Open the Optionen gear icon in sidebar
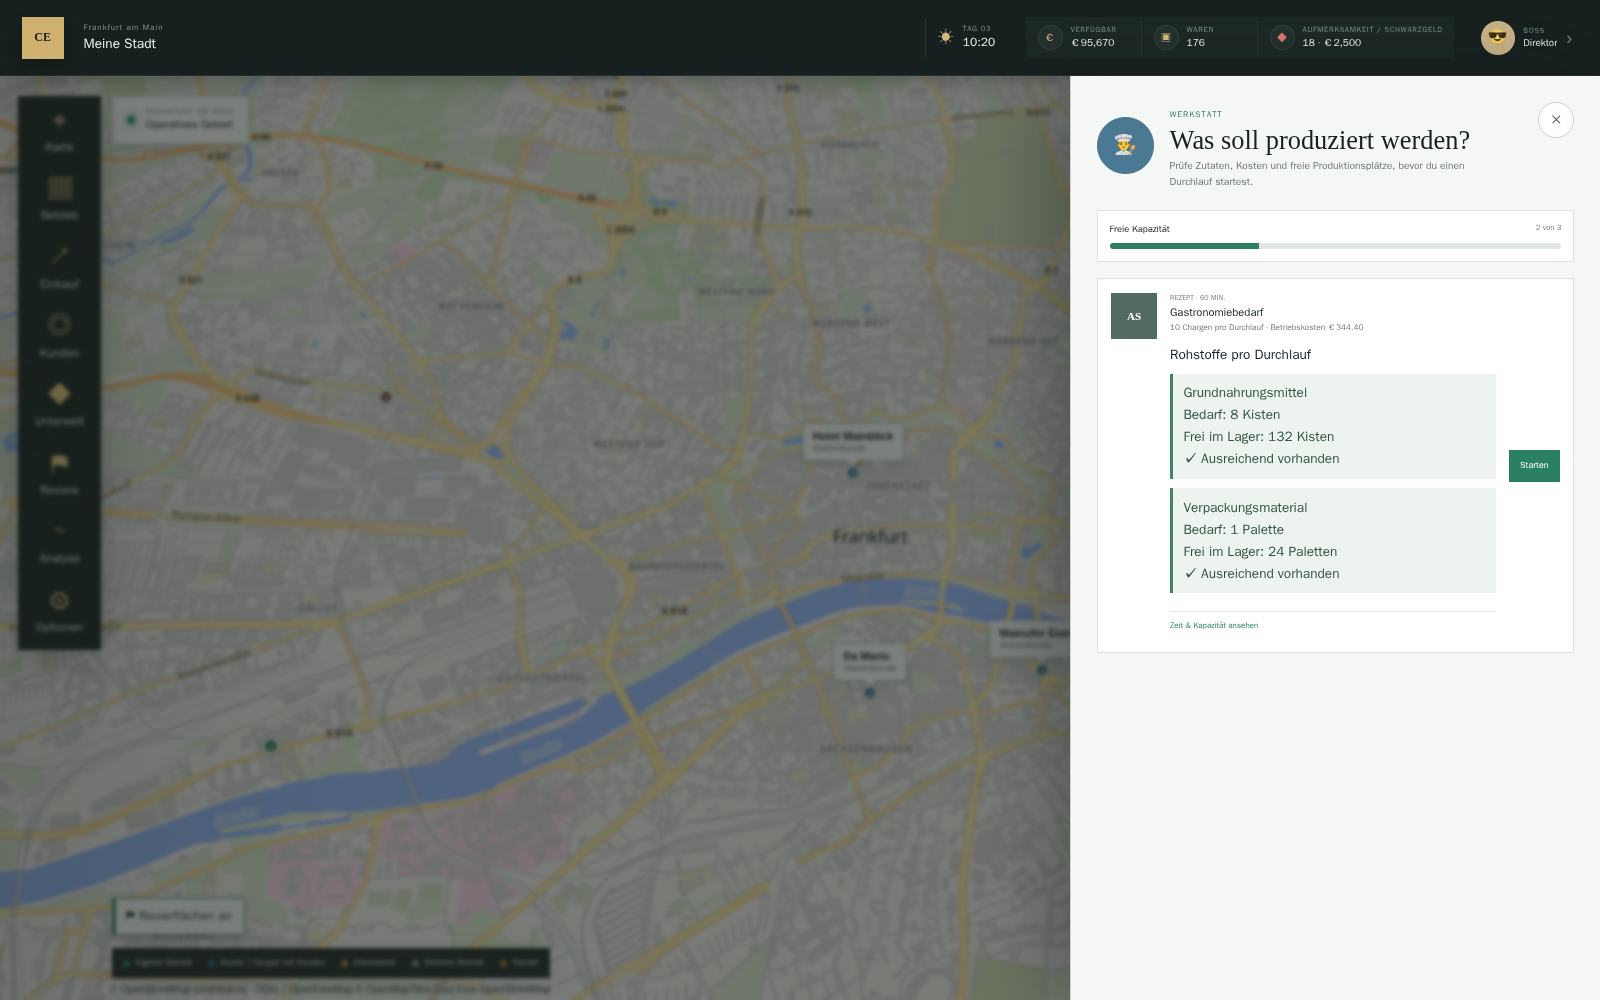The width and height of the screenshot is (1600, 1000). pyautogui.click(x=59, y=610)
